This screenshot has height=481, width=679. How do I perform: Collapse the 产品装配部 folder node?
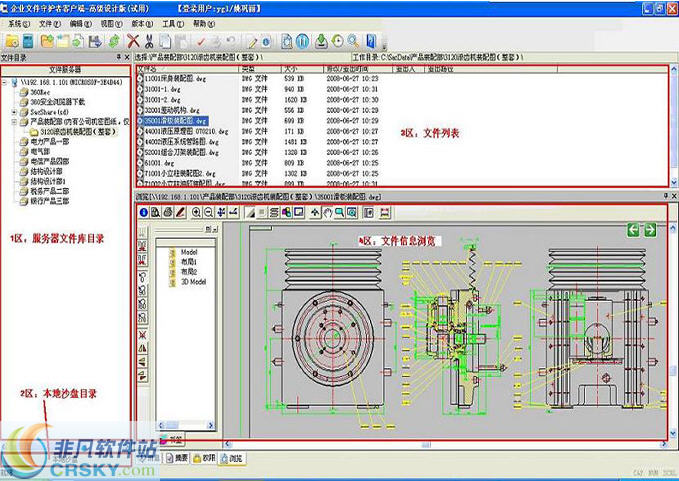(14, 122)
